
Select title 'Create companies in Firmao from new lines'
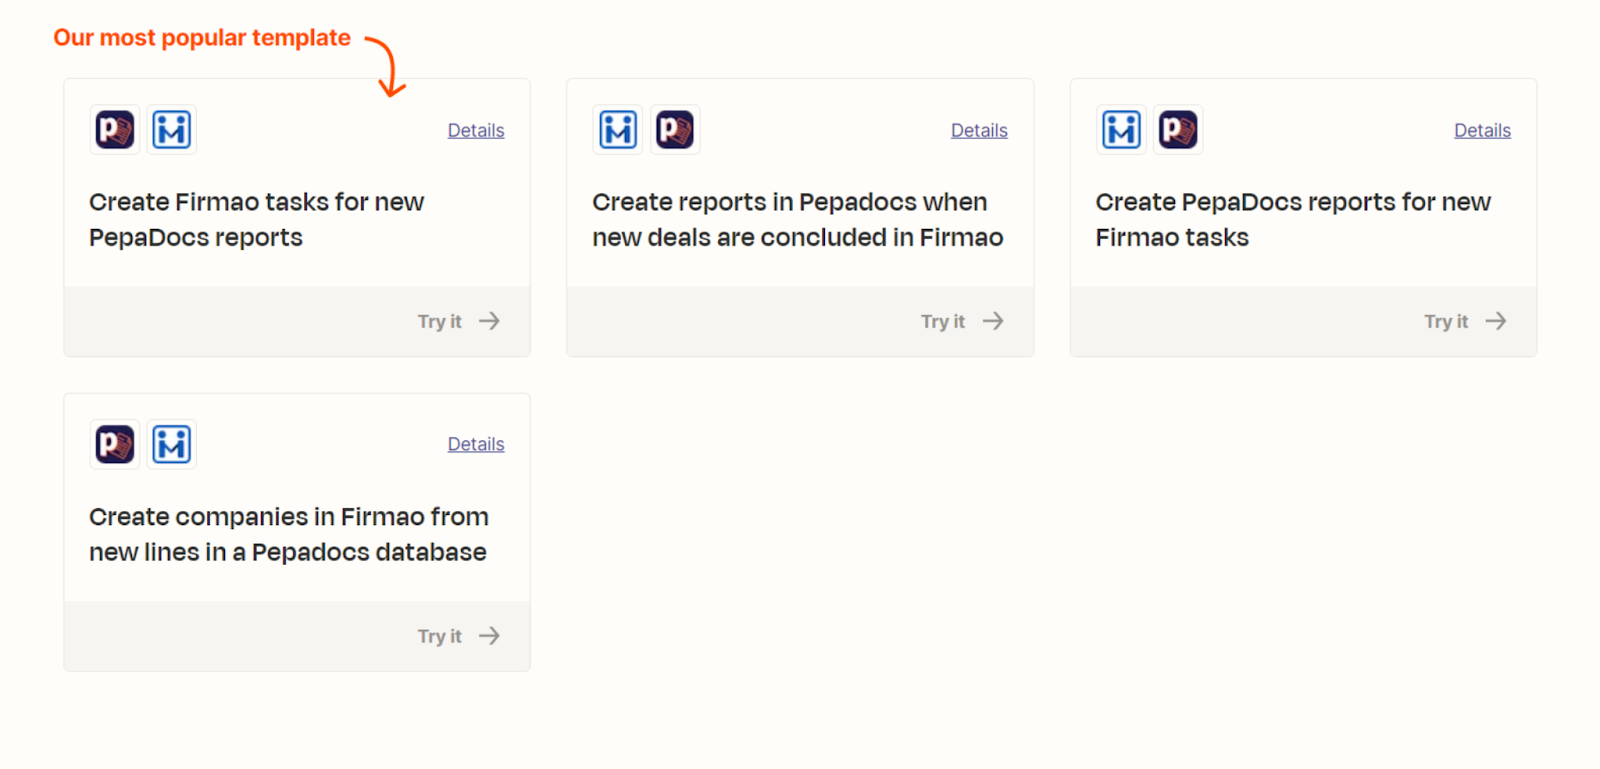click(289, 534)
